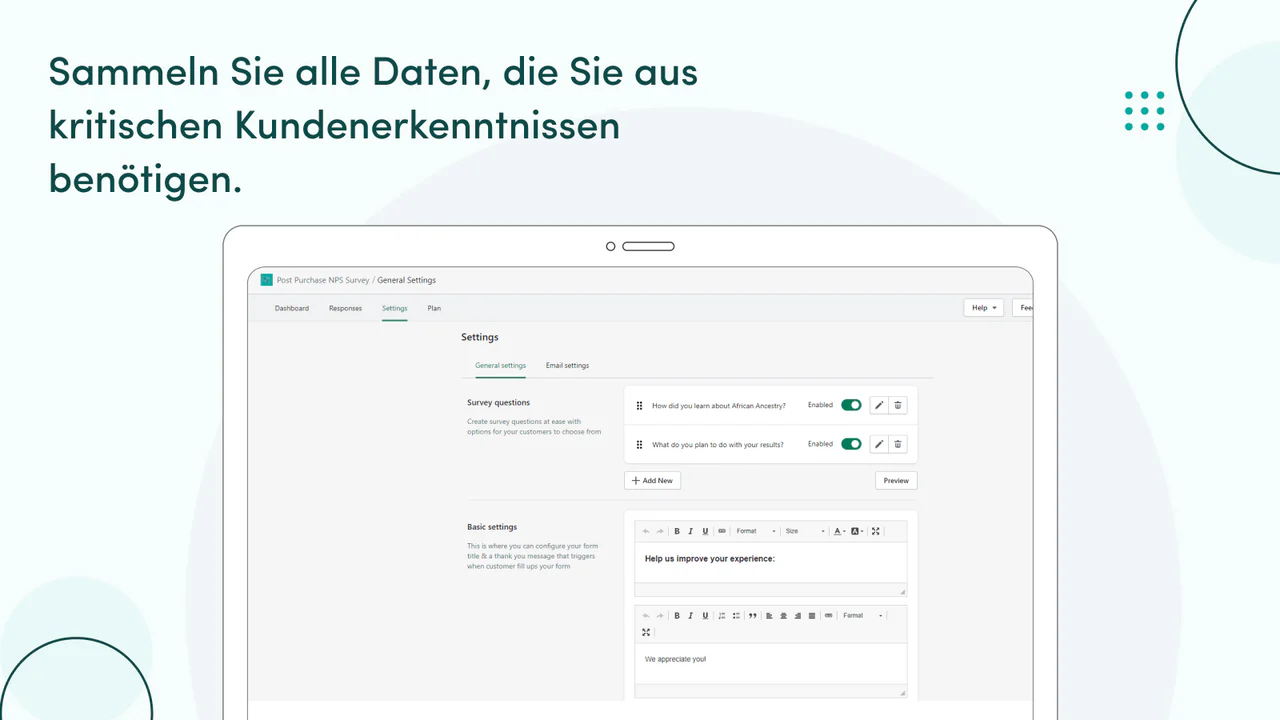Viewport: 1280px width, 720px height.
Task: Select the Settings tab
Action: pos(394,308)
